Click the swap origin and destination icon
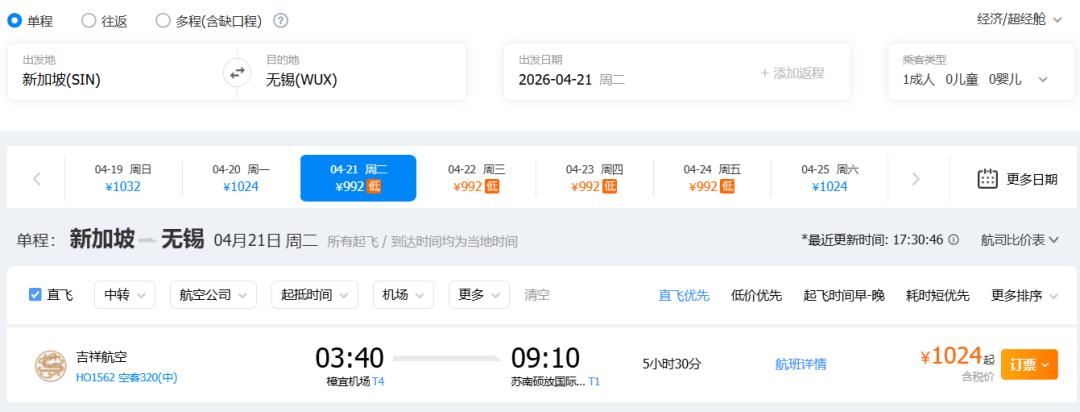 [x=237, y=72]
